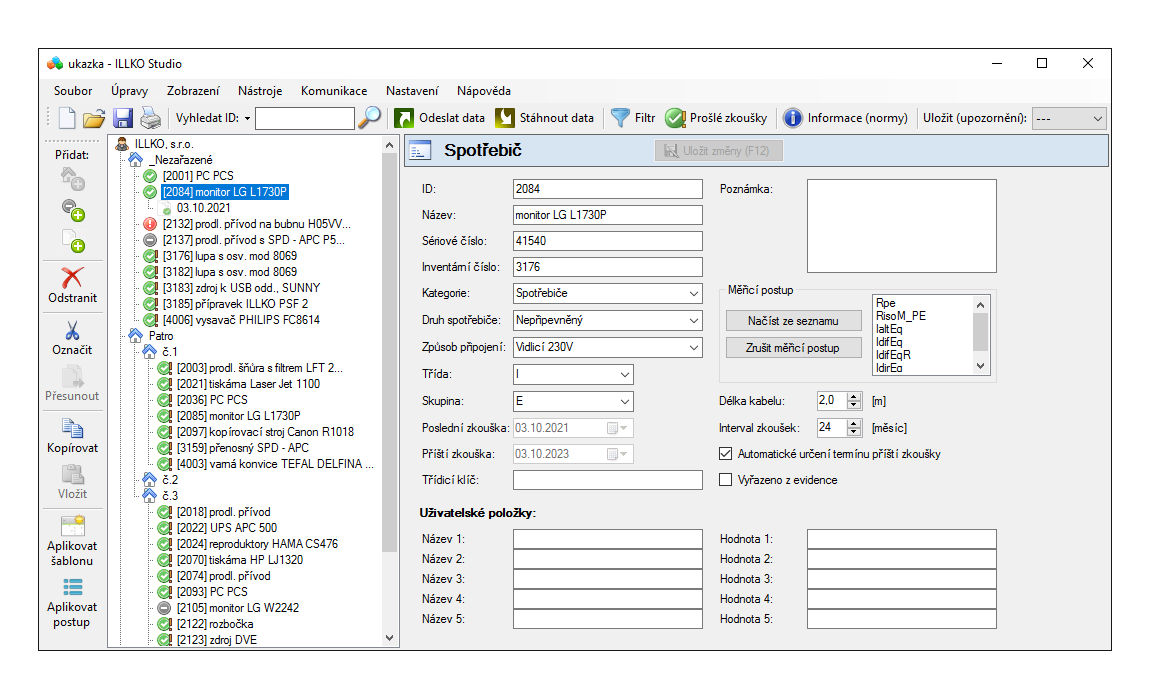
Task: Toggle Vyřazeno z evidence checkbox
Action: tap(725, 480)
